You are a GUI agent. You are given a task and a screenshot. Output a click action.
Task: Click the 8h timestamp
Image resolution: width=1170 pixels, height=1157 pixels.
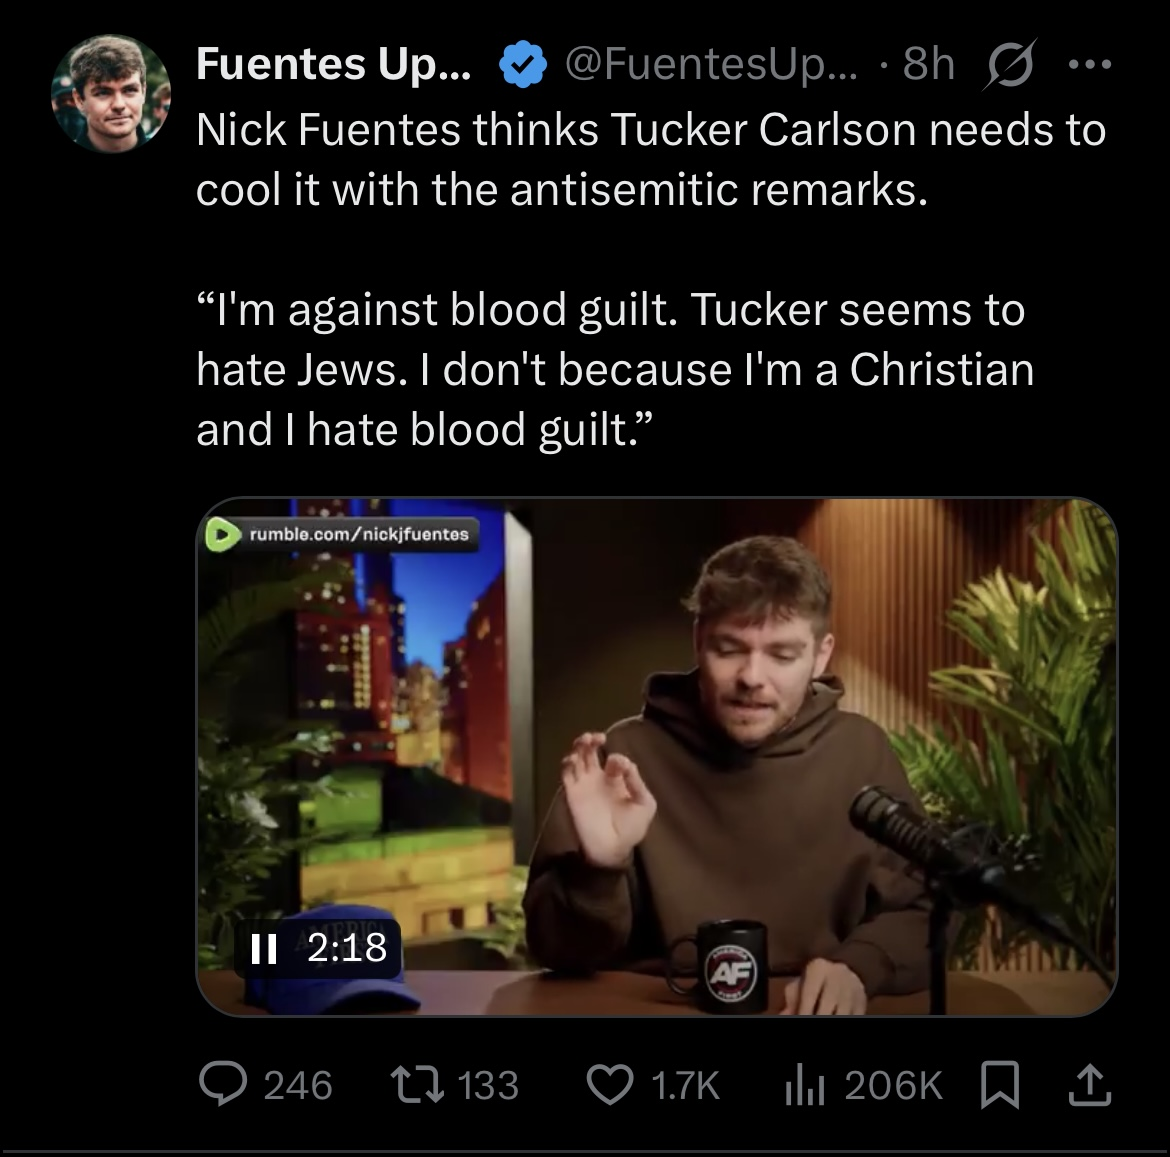[928, 66]
